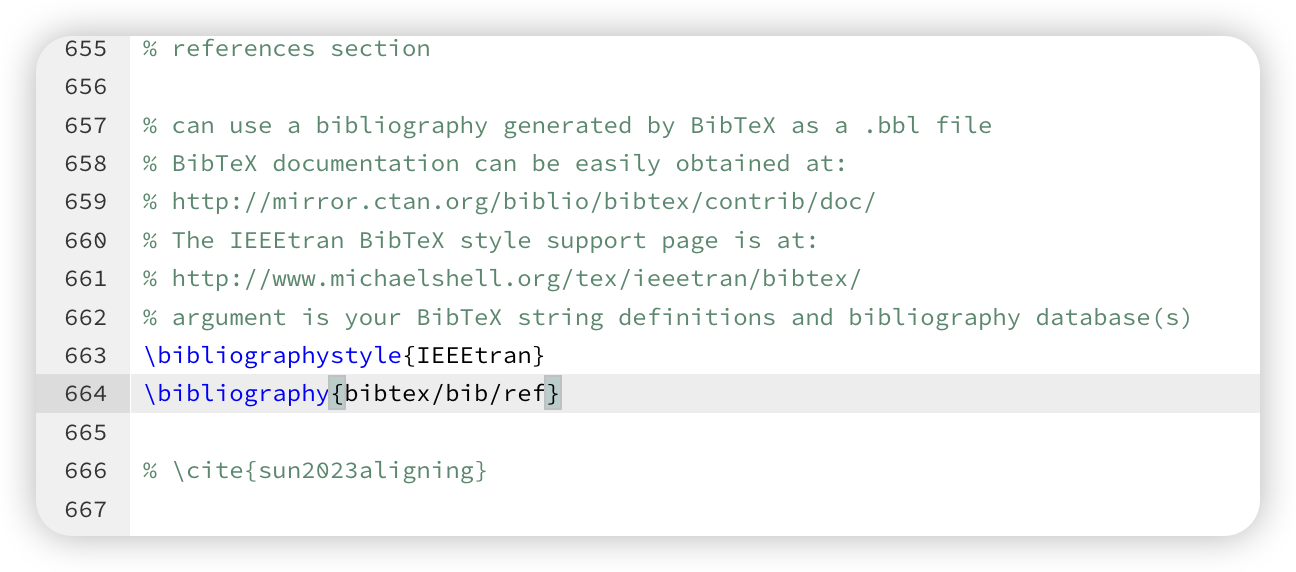
Task: Click line number 655 in gutter
Action: click(86, 49)
